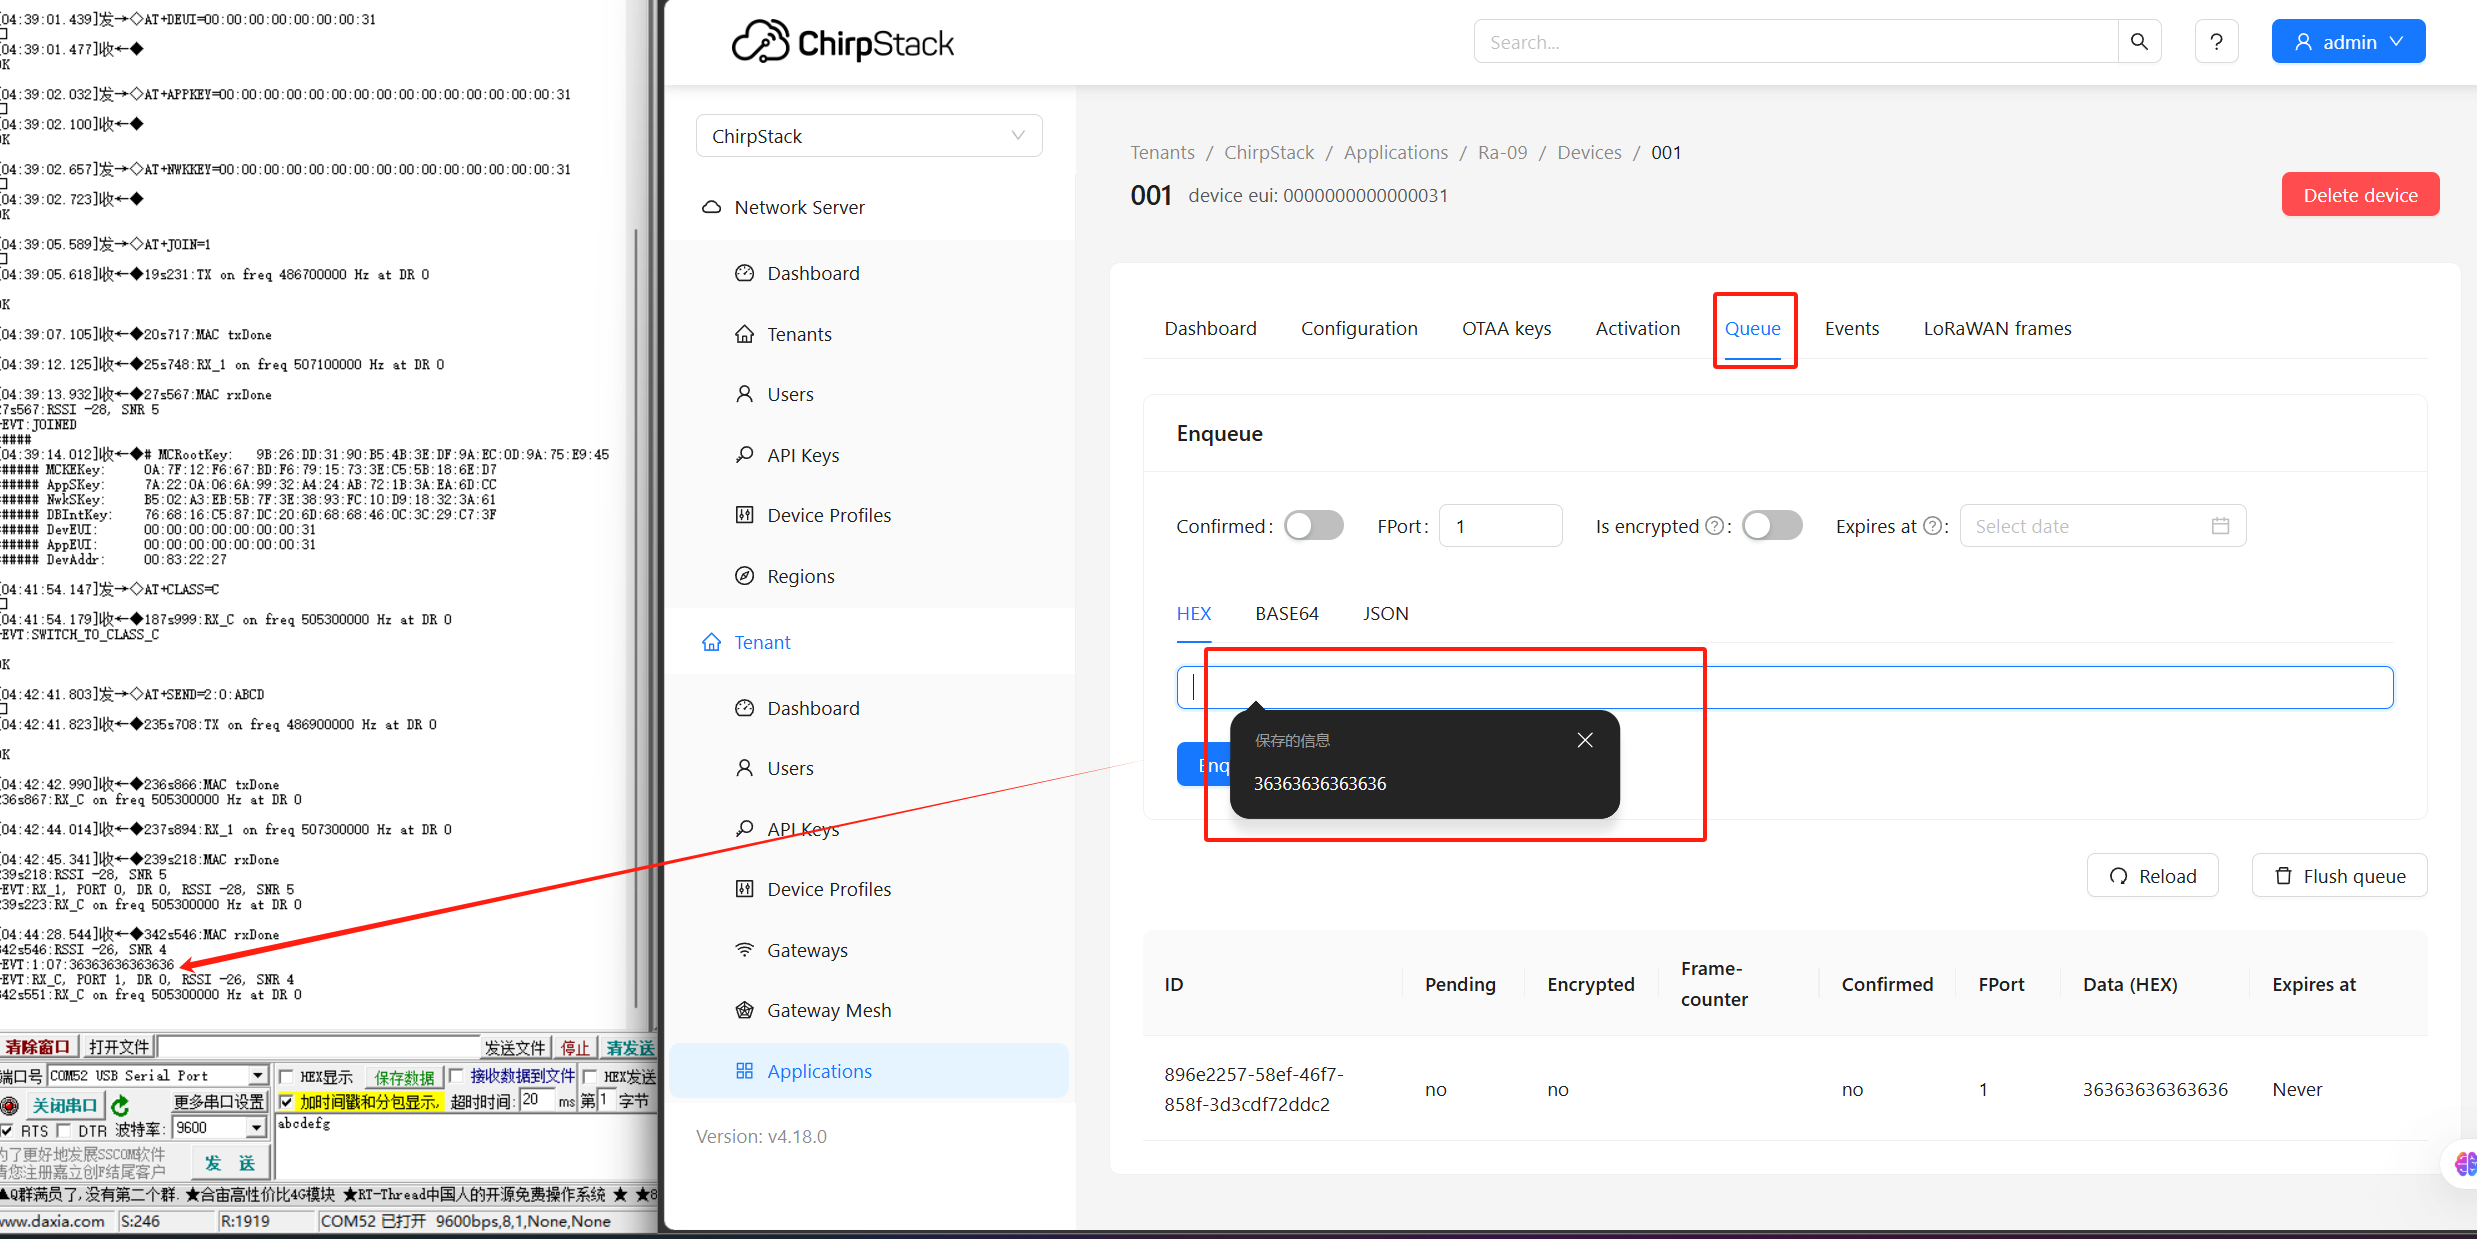2477x1239 pixels.
Task: Select the BASE64 payload tab
Action: tap(1286, 613)
